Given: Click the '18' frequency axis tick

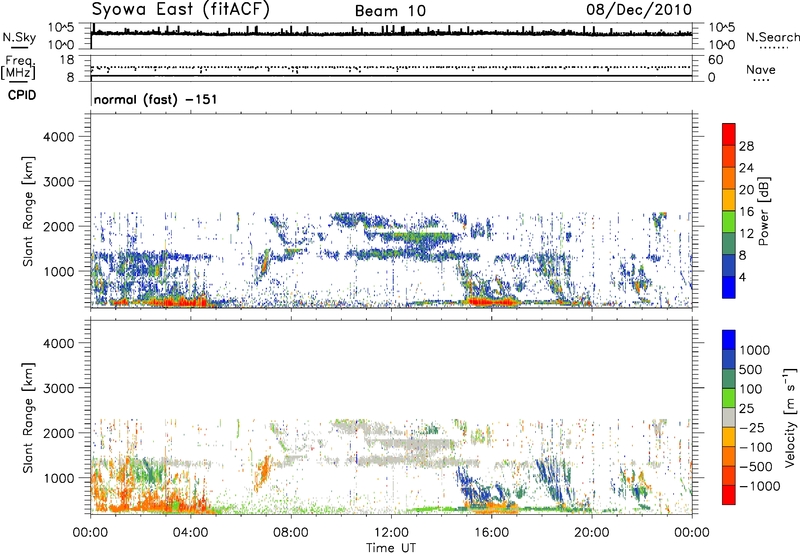Looking at the screenshot, I should (x=67, y=60).
